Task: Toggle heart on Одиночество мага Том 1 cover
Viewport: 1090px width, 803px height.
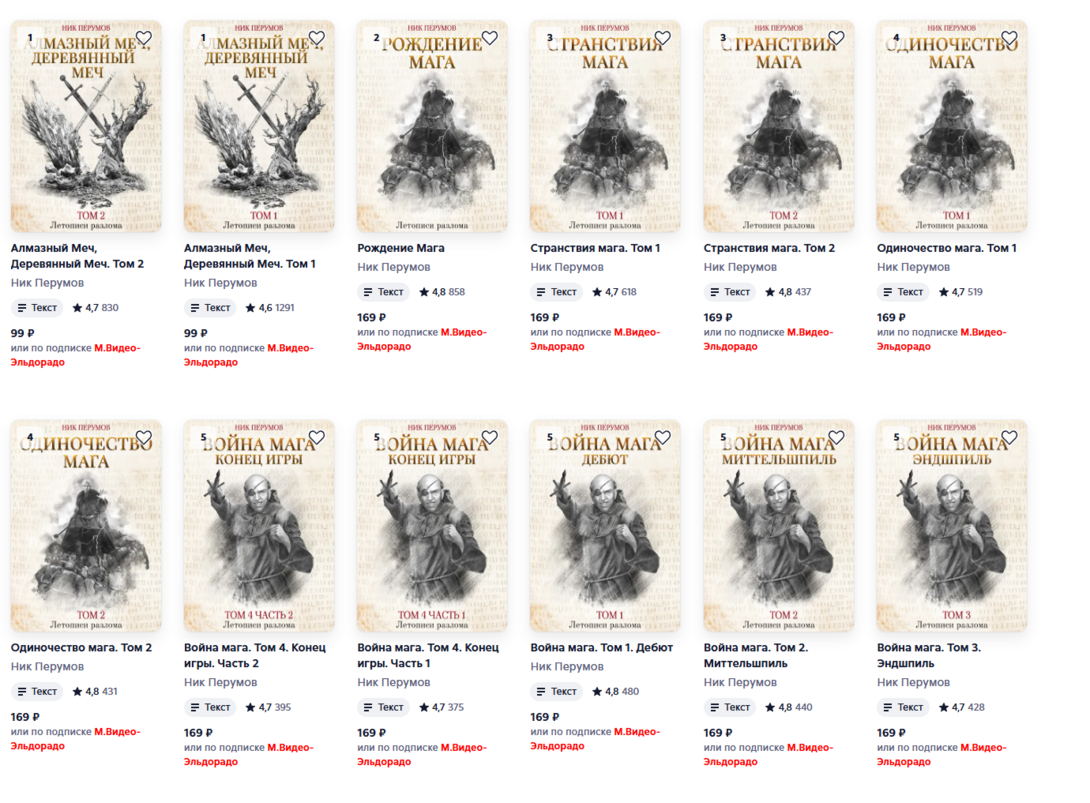Action: tap(1009, 38)
